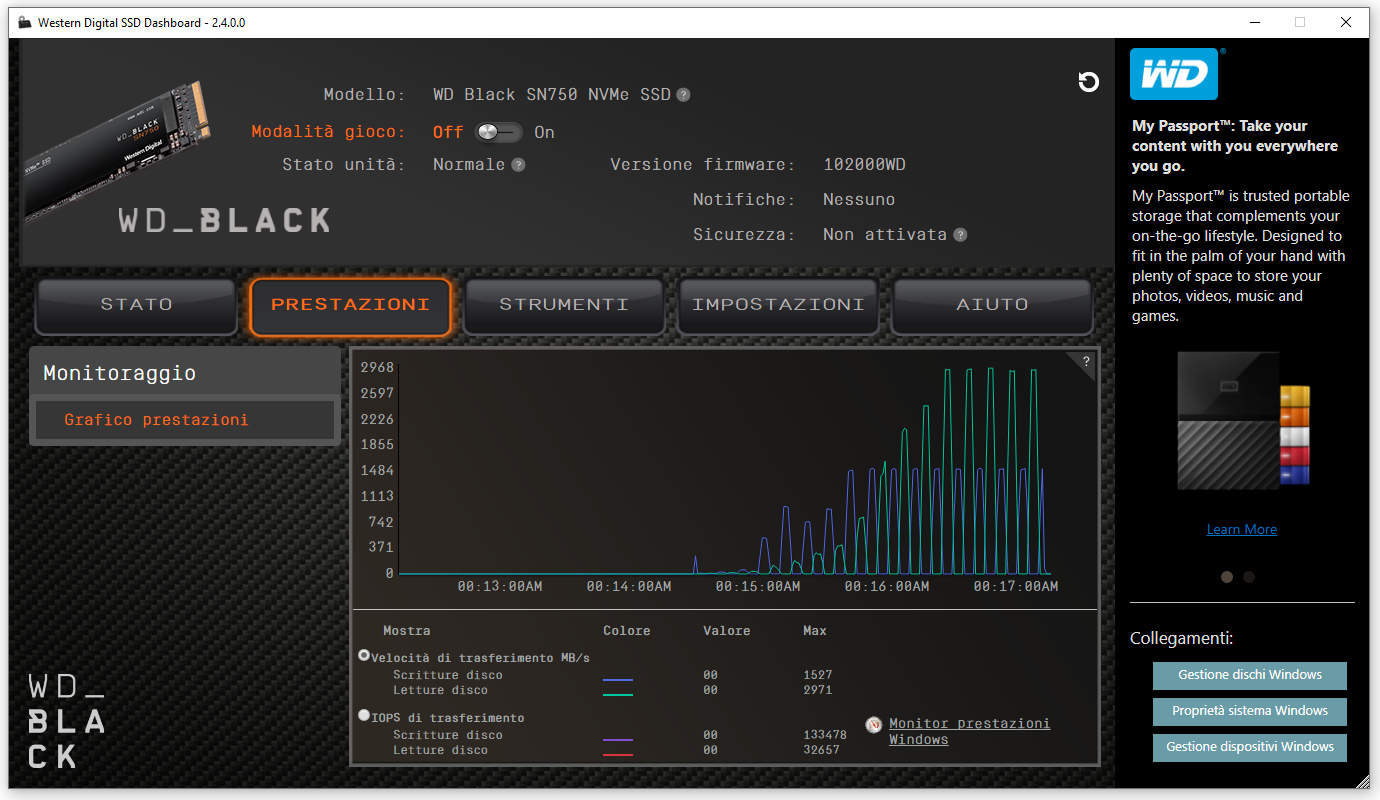Select IOPS di trasferimento radio button

tap(364, 715)
